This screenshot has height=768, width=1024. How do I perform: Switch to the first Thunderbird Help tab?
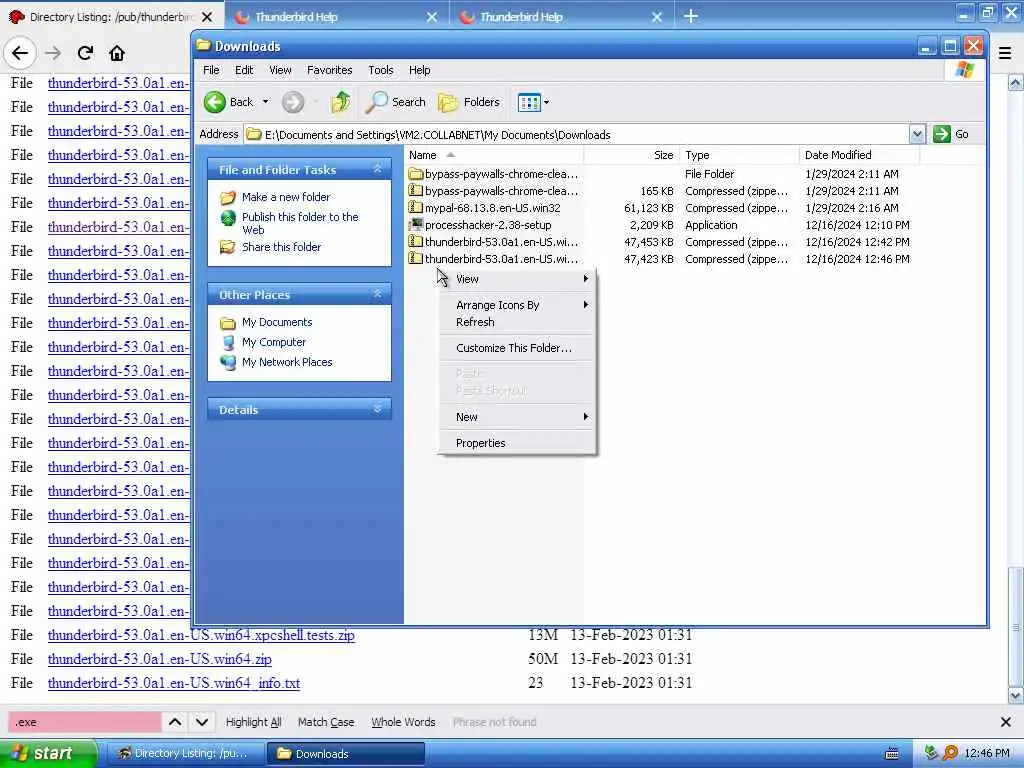point(335,17)
